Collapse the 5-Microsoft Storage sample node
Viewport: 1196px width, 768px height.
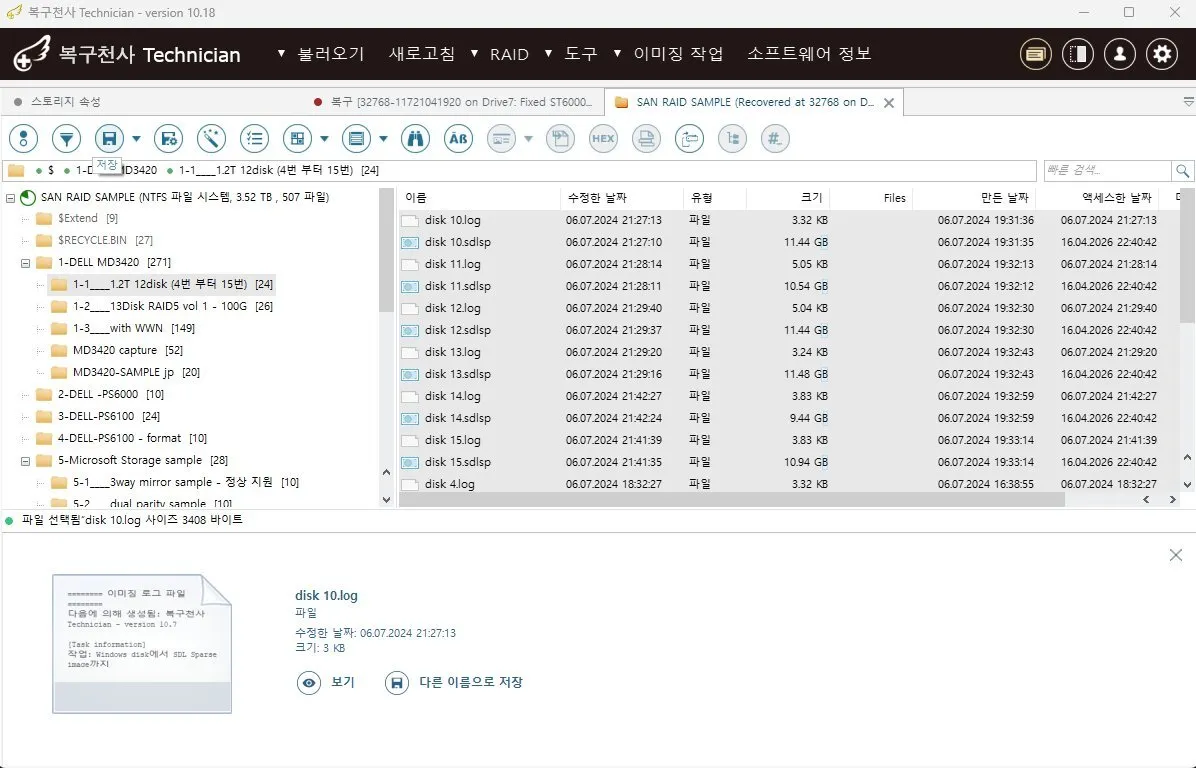25,461
